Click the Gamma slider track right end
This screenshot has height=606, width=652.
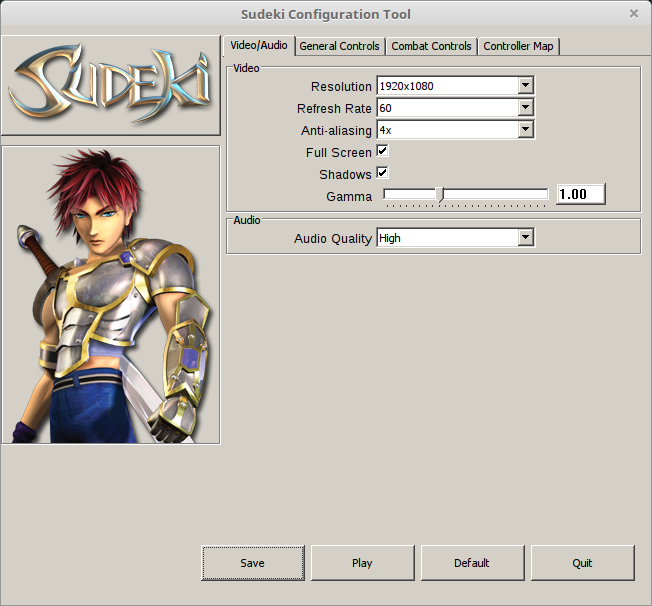click(545, 194)
